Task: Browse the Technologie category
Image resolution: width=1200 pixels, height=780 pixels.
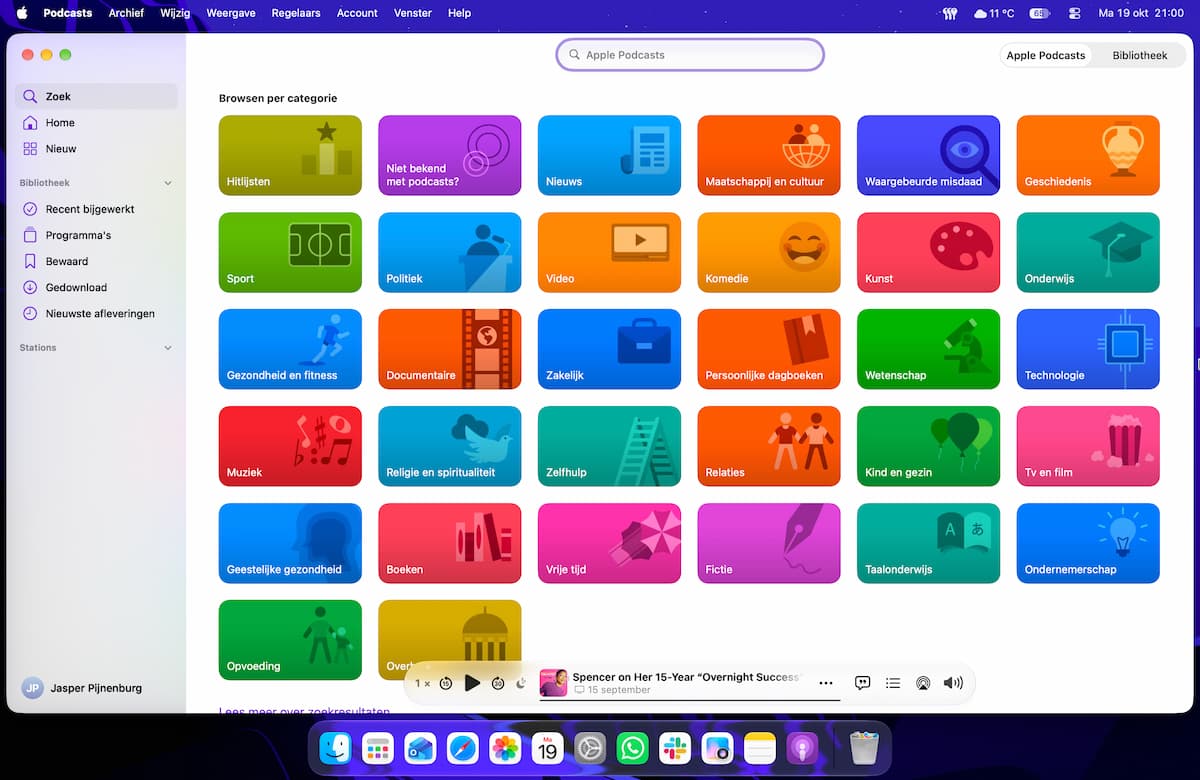Action: (x=1088, y=349)
